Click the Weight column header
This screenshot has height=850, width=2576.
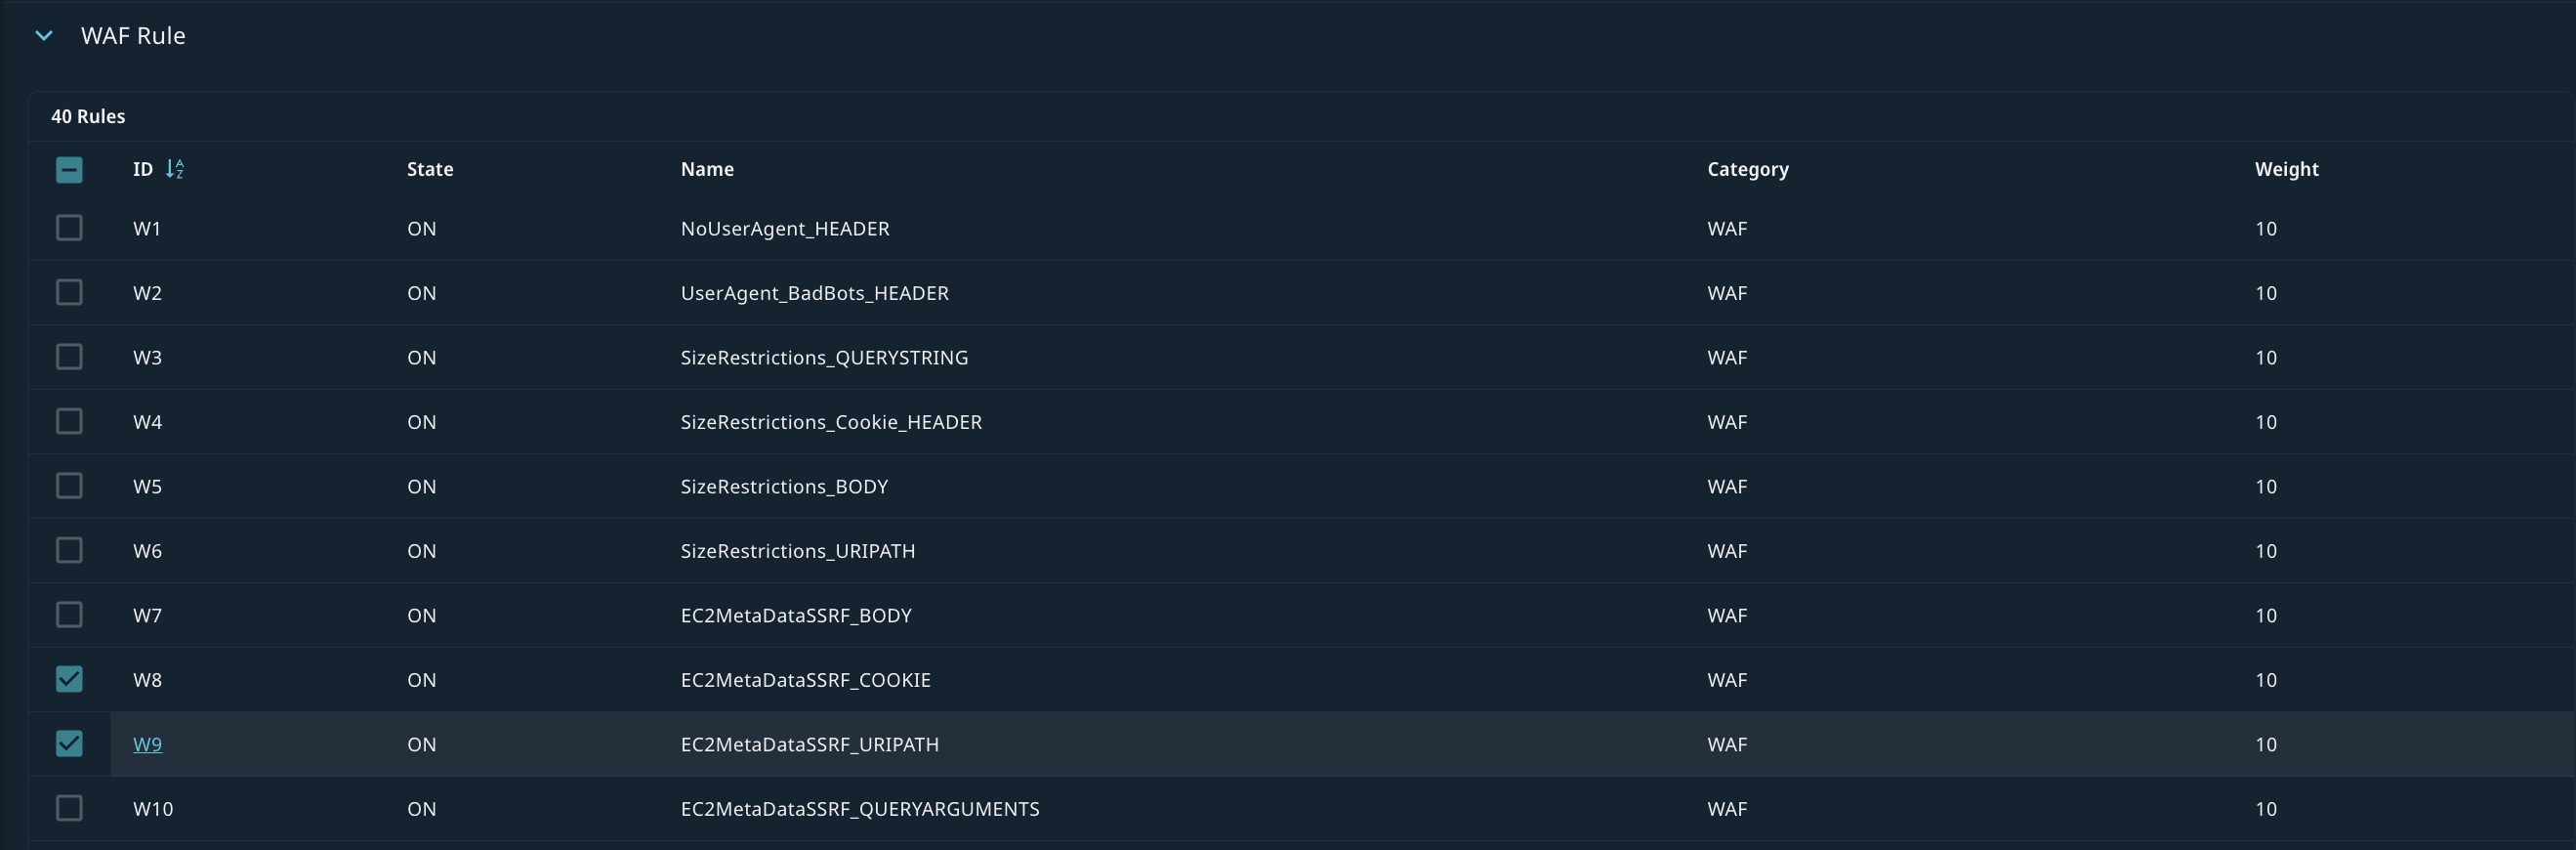[x=2286, y=169]
